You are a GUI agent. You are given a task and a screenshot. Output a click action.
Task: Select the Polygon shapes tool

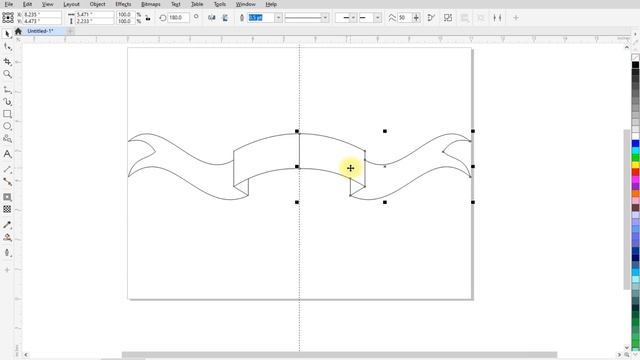[x=7, y=139]
